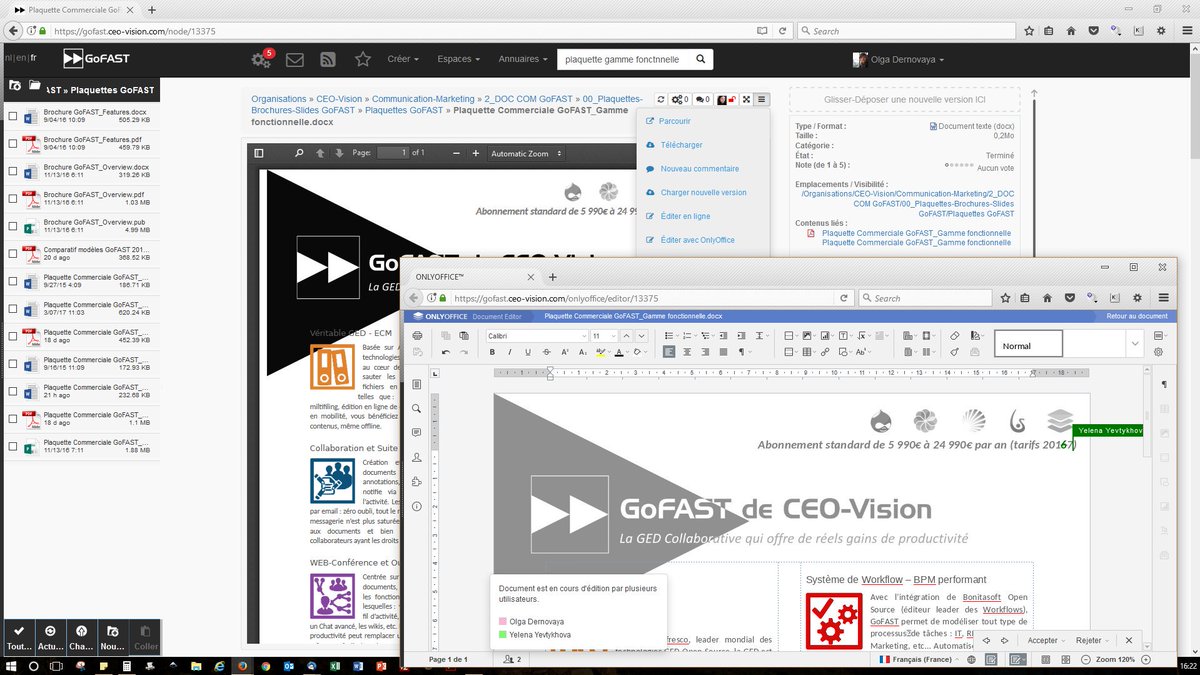Select Nouveau commentaire menu entry

pyautogui.click(x=699, y=169)
